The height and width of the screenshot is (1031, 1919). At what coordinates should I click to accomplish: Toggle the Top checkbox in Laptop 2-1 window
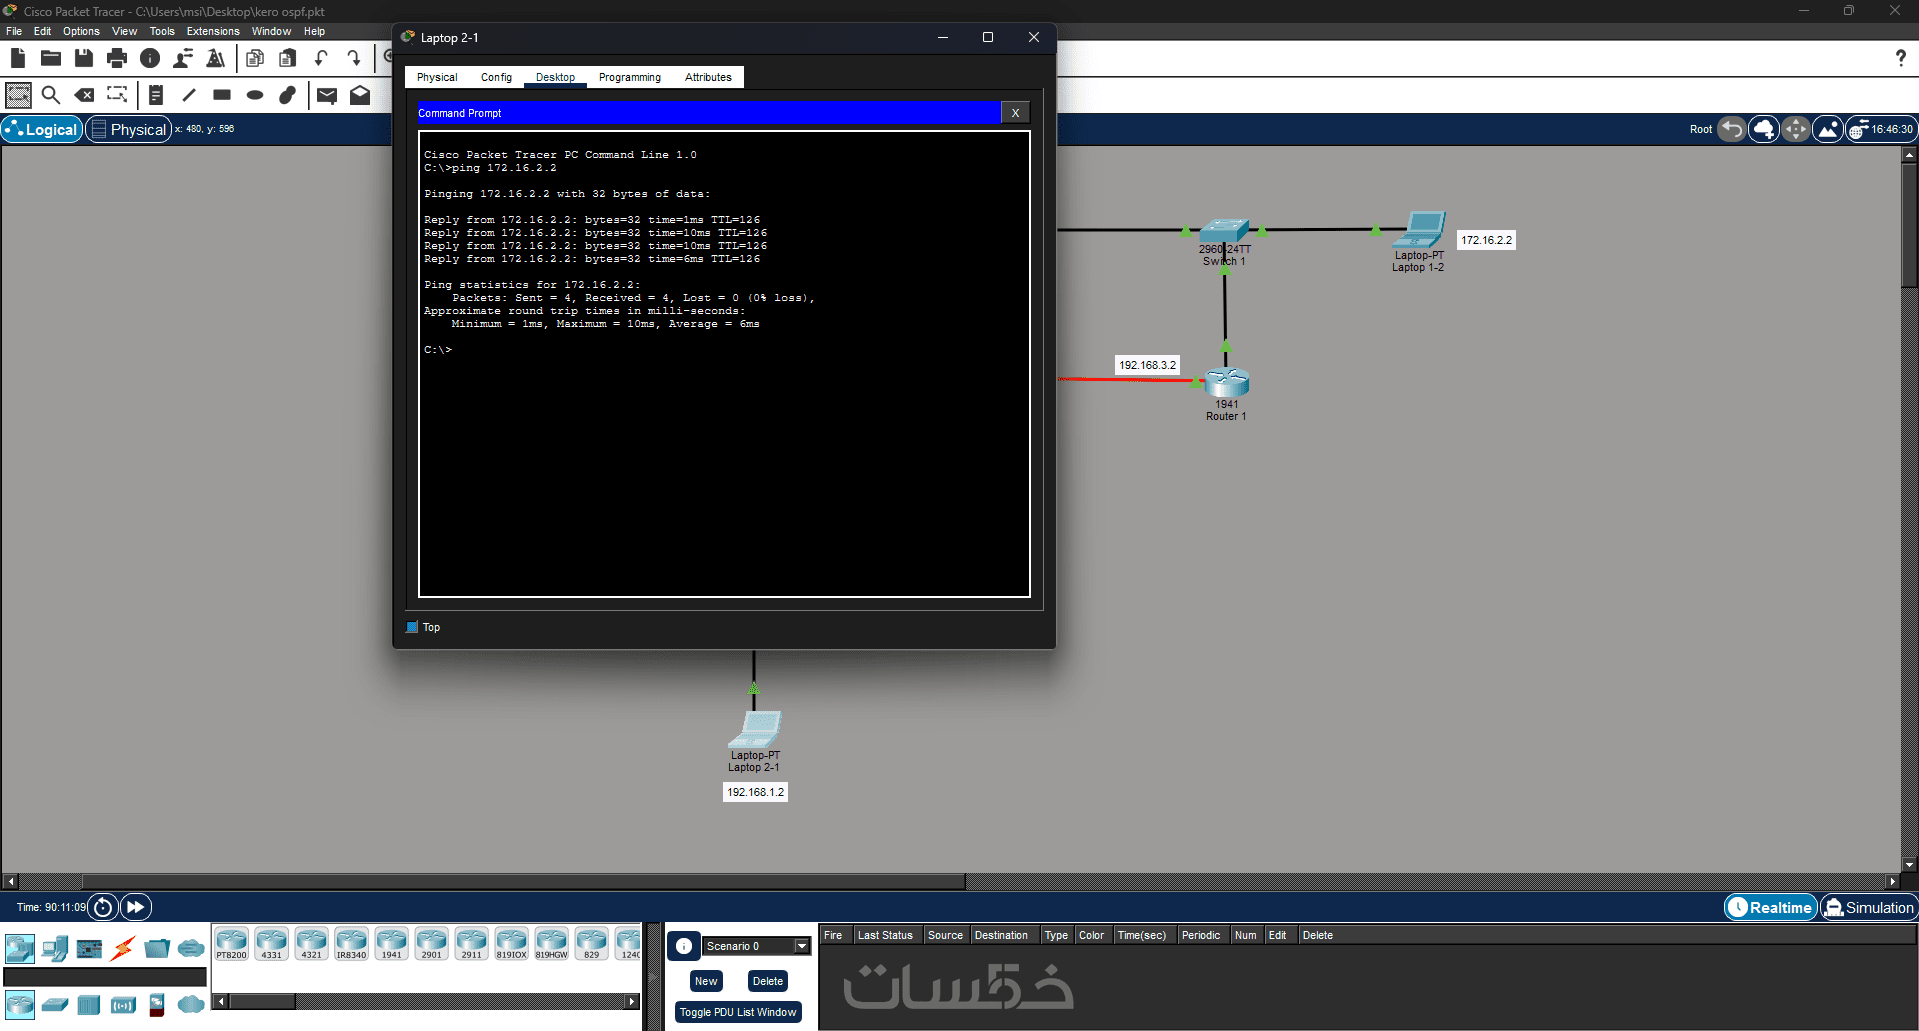[412, 627]
